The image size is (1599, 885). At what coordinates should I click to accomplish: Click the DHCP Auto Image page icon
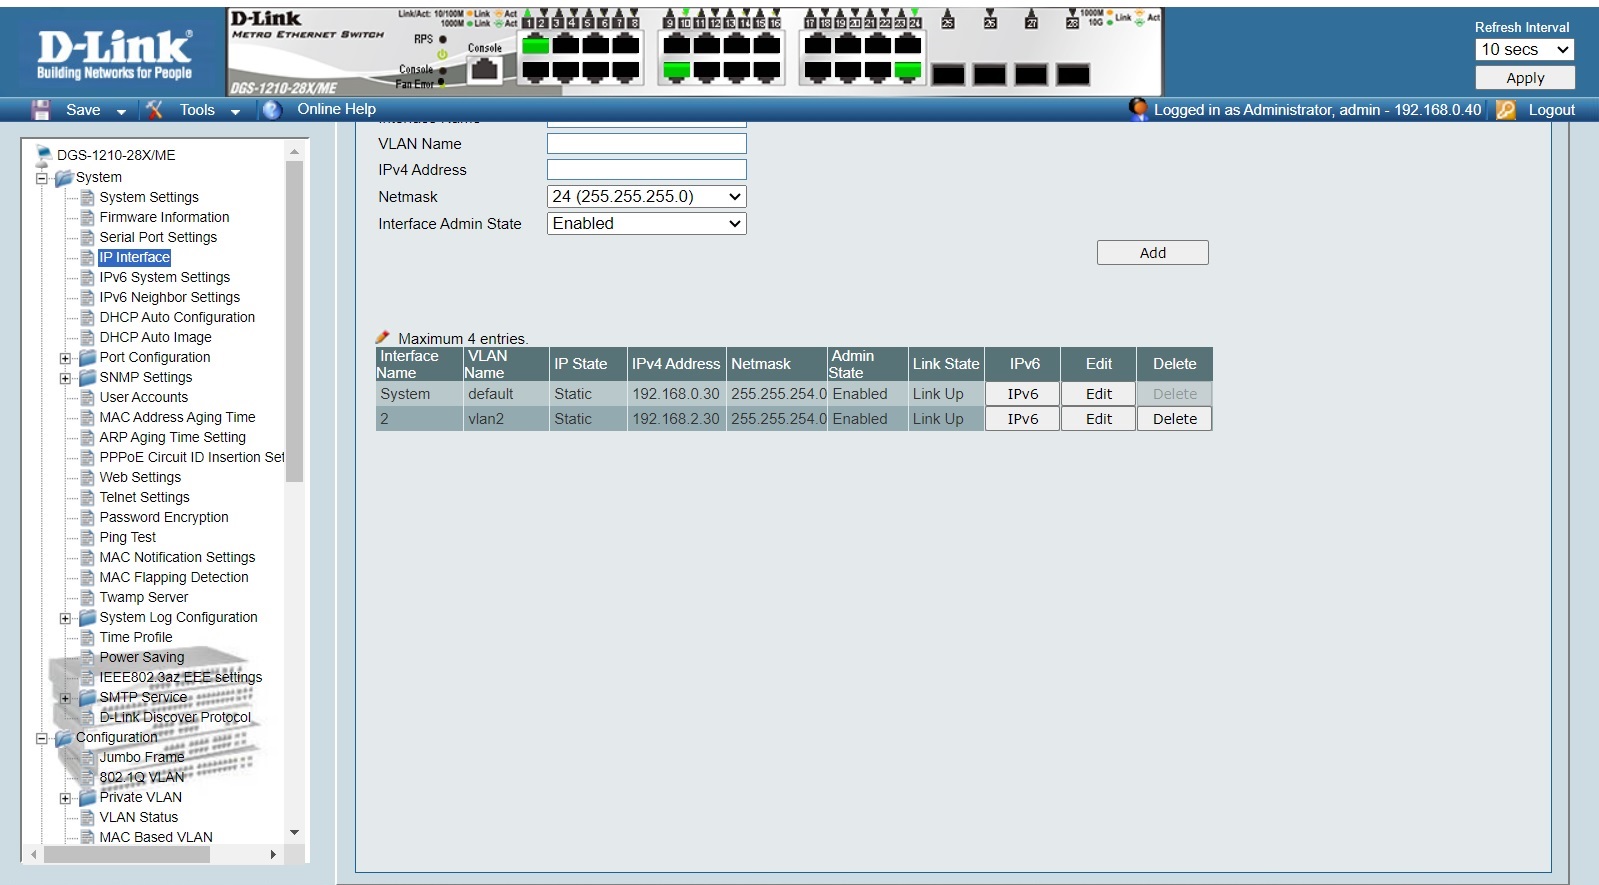click(87, 338)
